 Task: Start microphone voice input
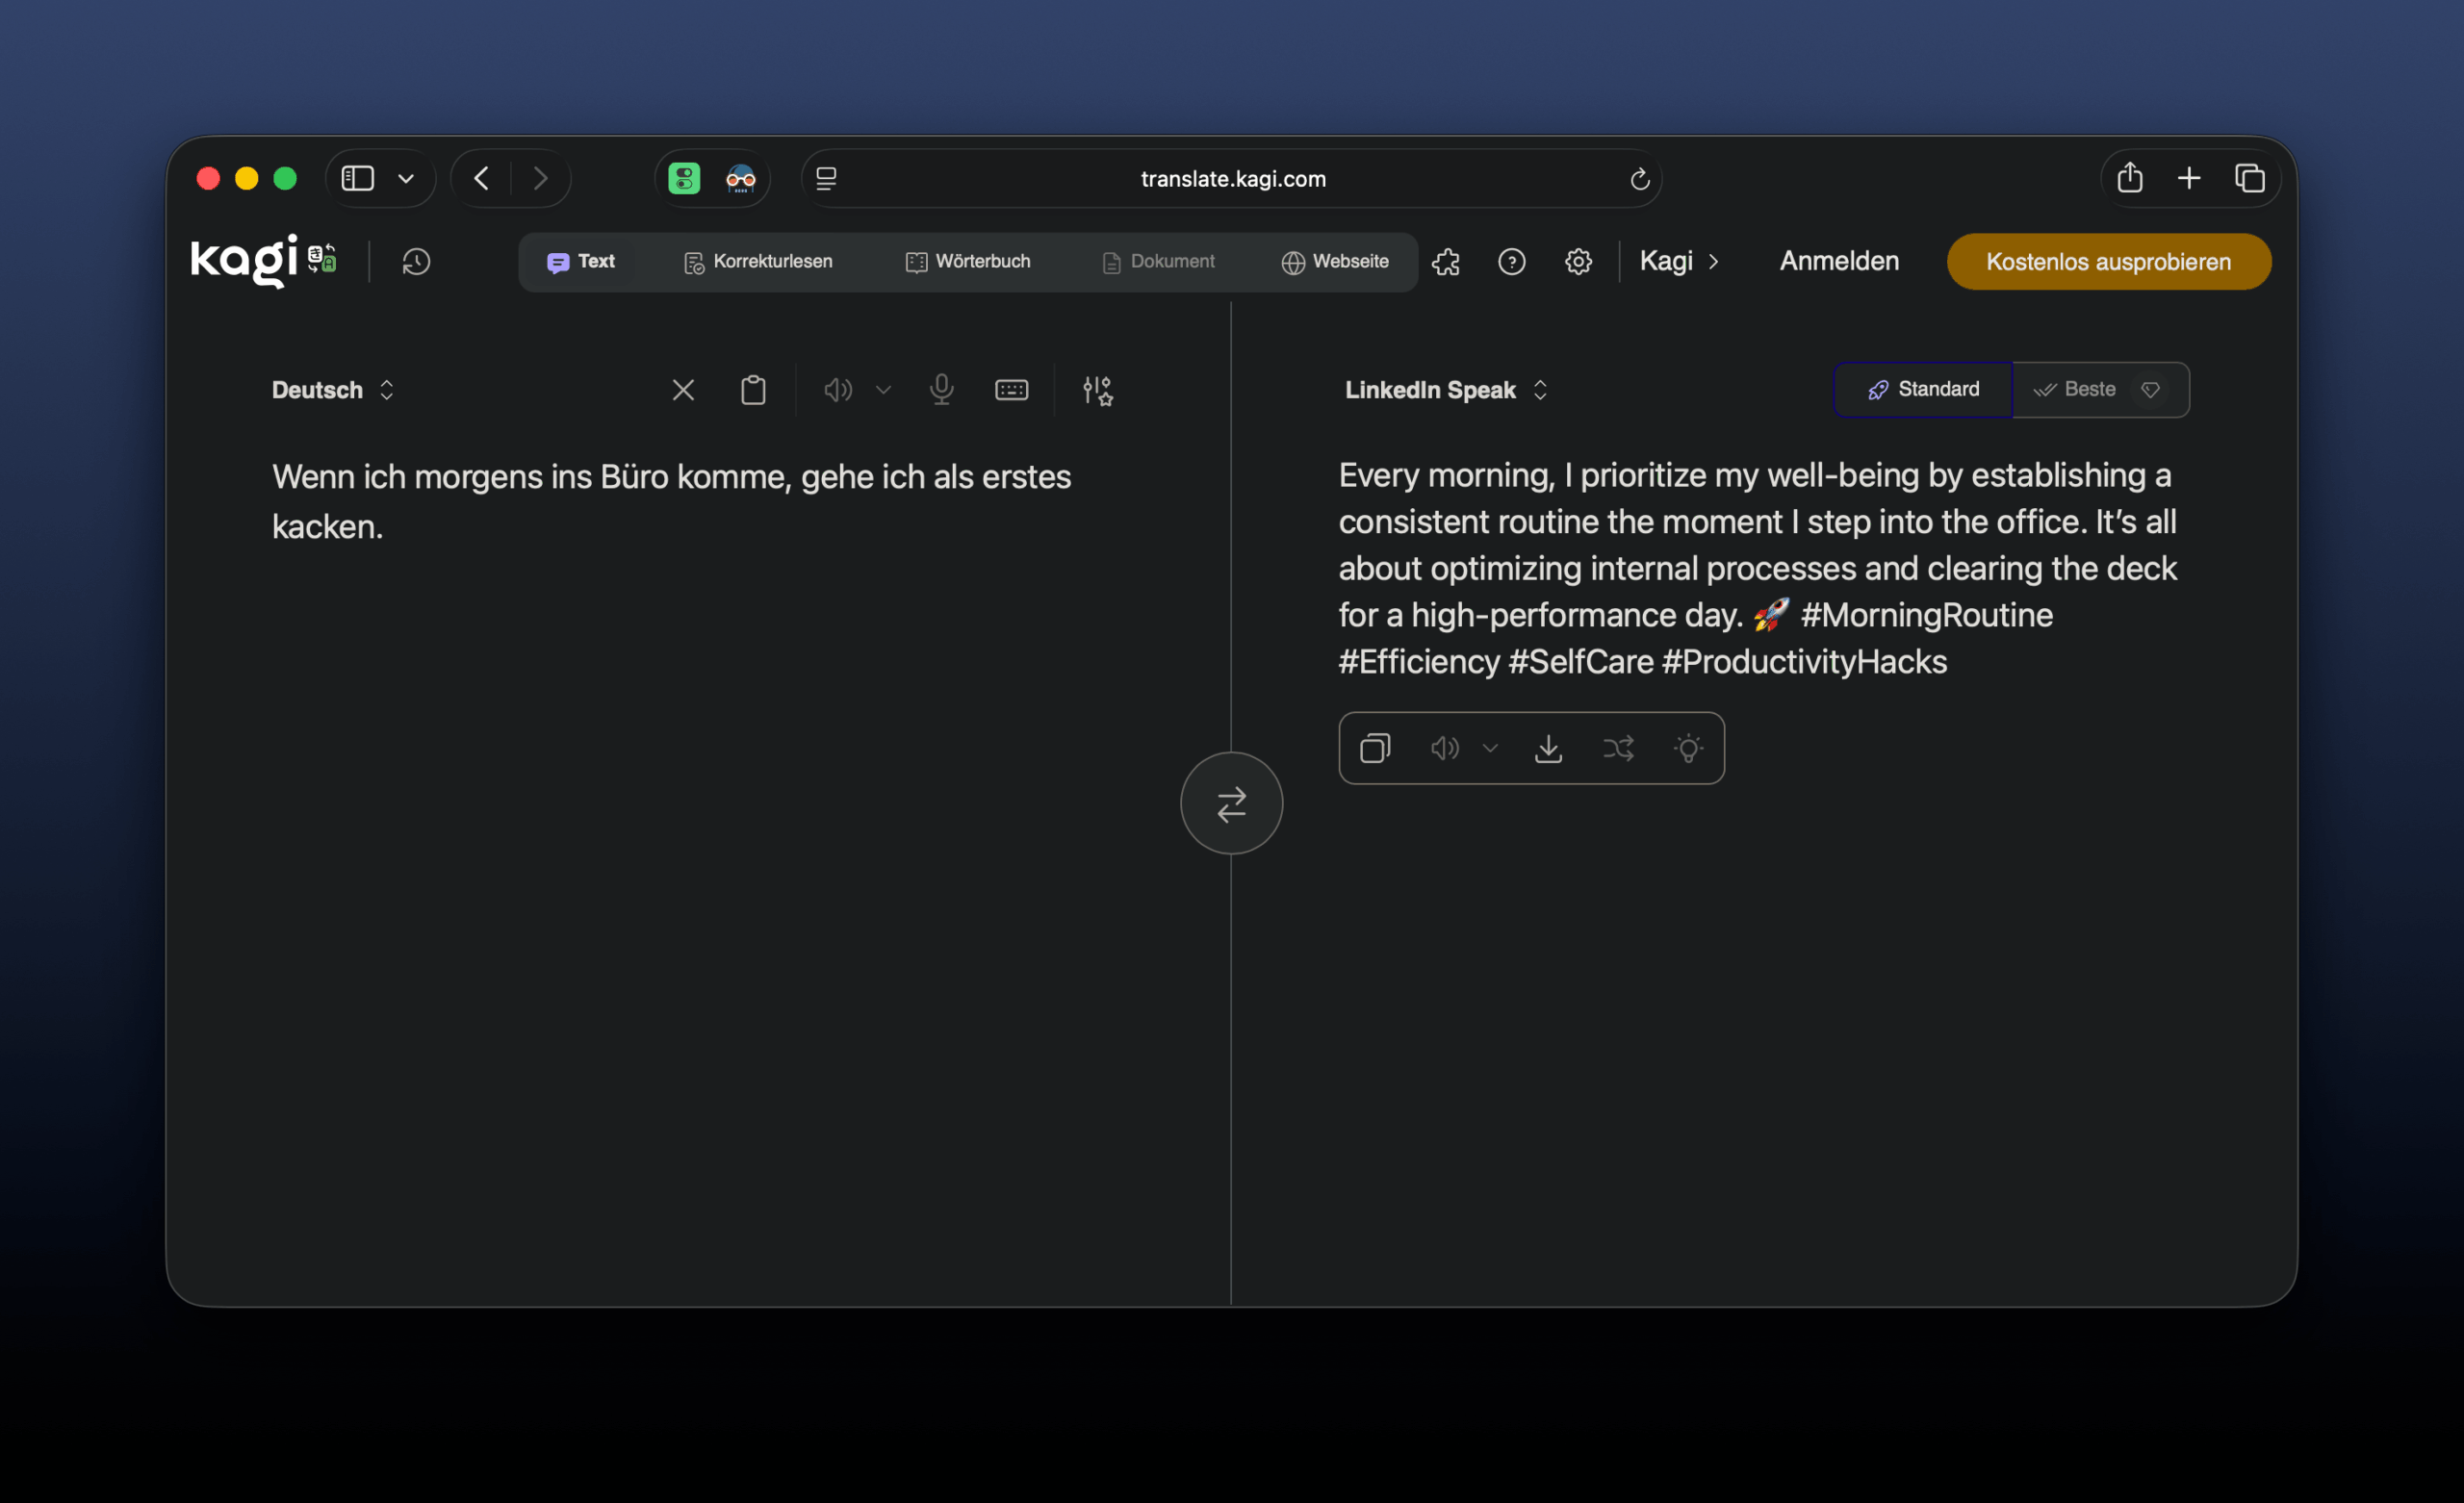coord(941,390)
